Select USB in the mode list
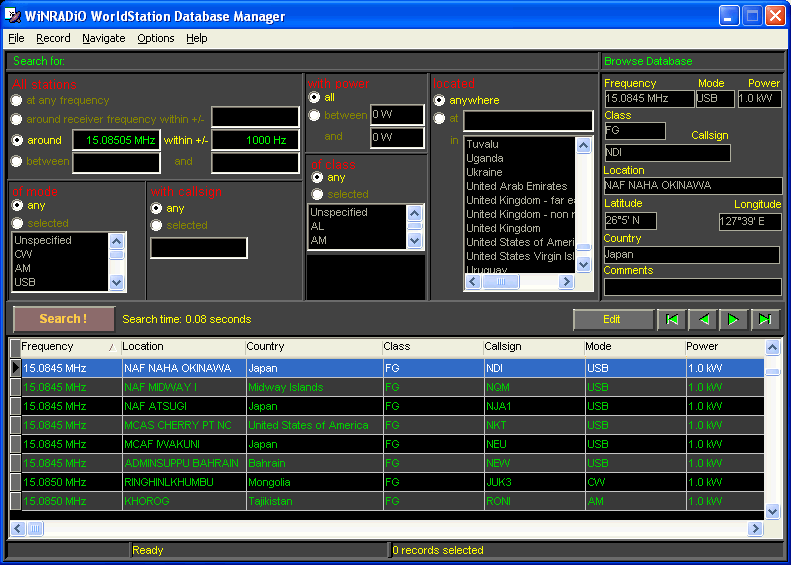The width and height of the screenshot is (791, 565). tap(60, 282)
